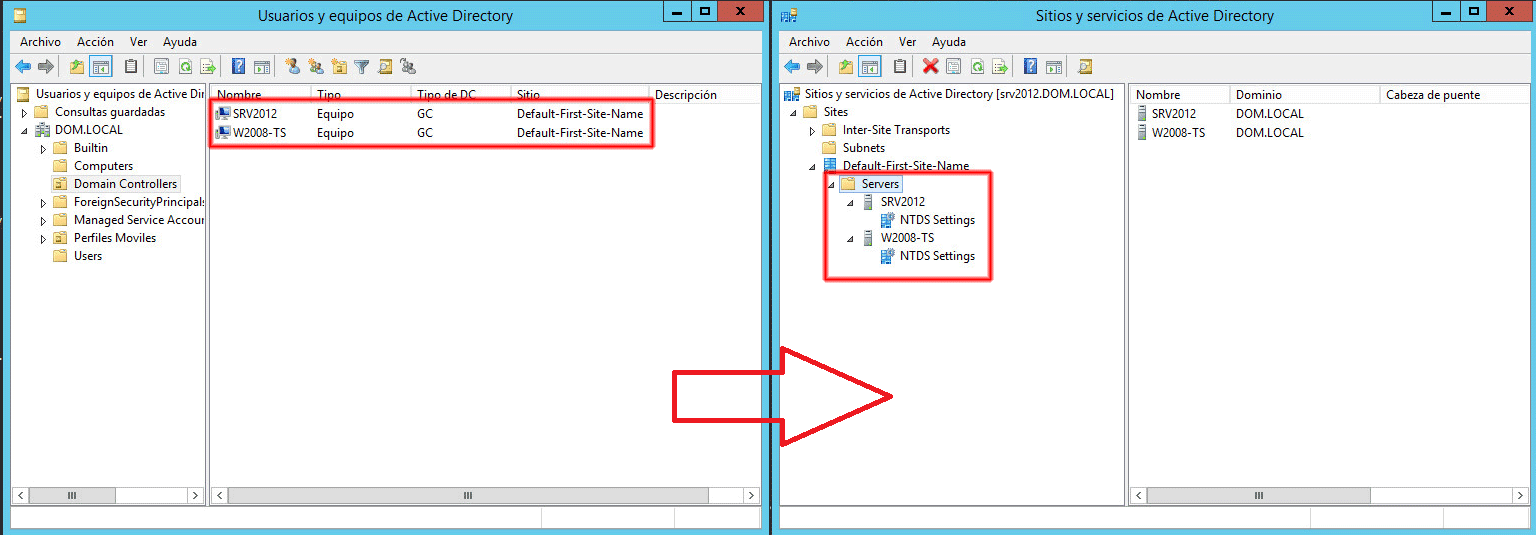Sort by the Cabeza de puente column
Screen dimensions: 1536x535
[x=1432, y=95]
